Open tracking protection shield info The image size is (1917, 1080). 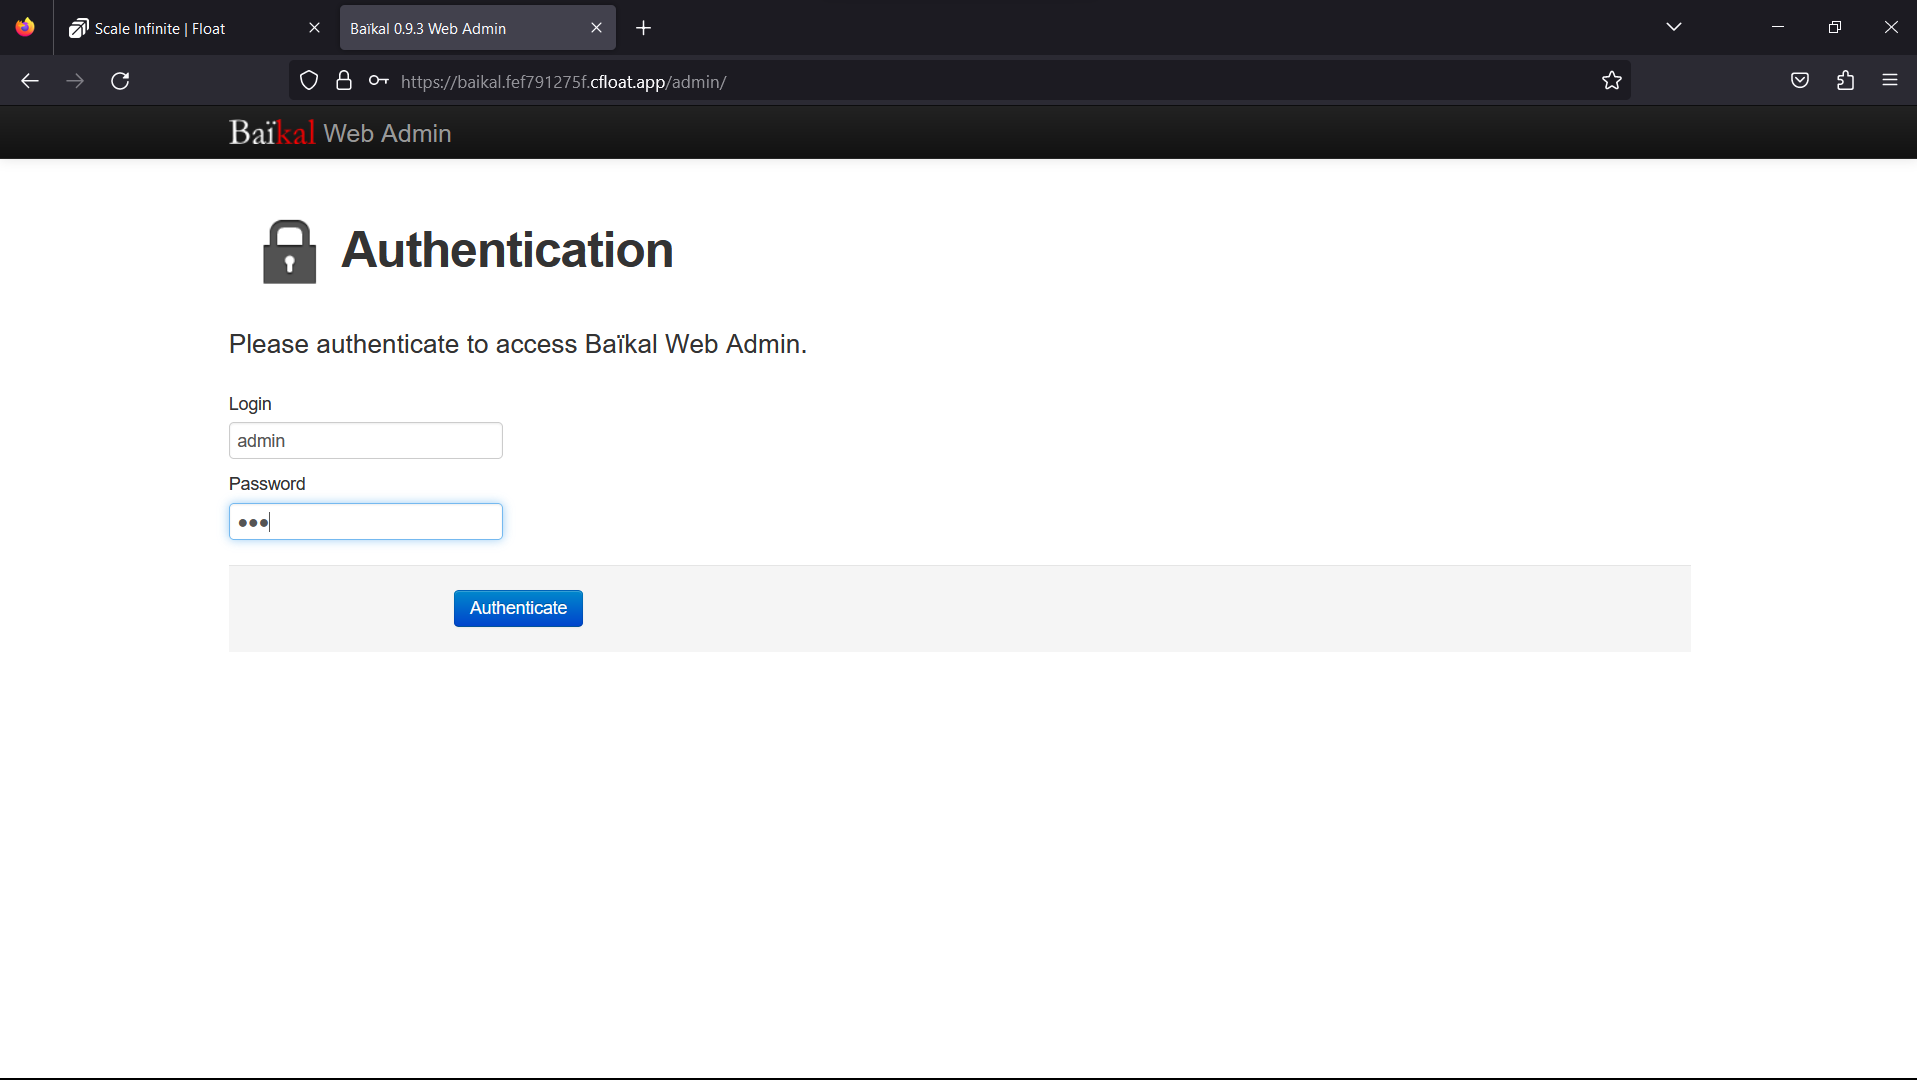tap(309, 81)
